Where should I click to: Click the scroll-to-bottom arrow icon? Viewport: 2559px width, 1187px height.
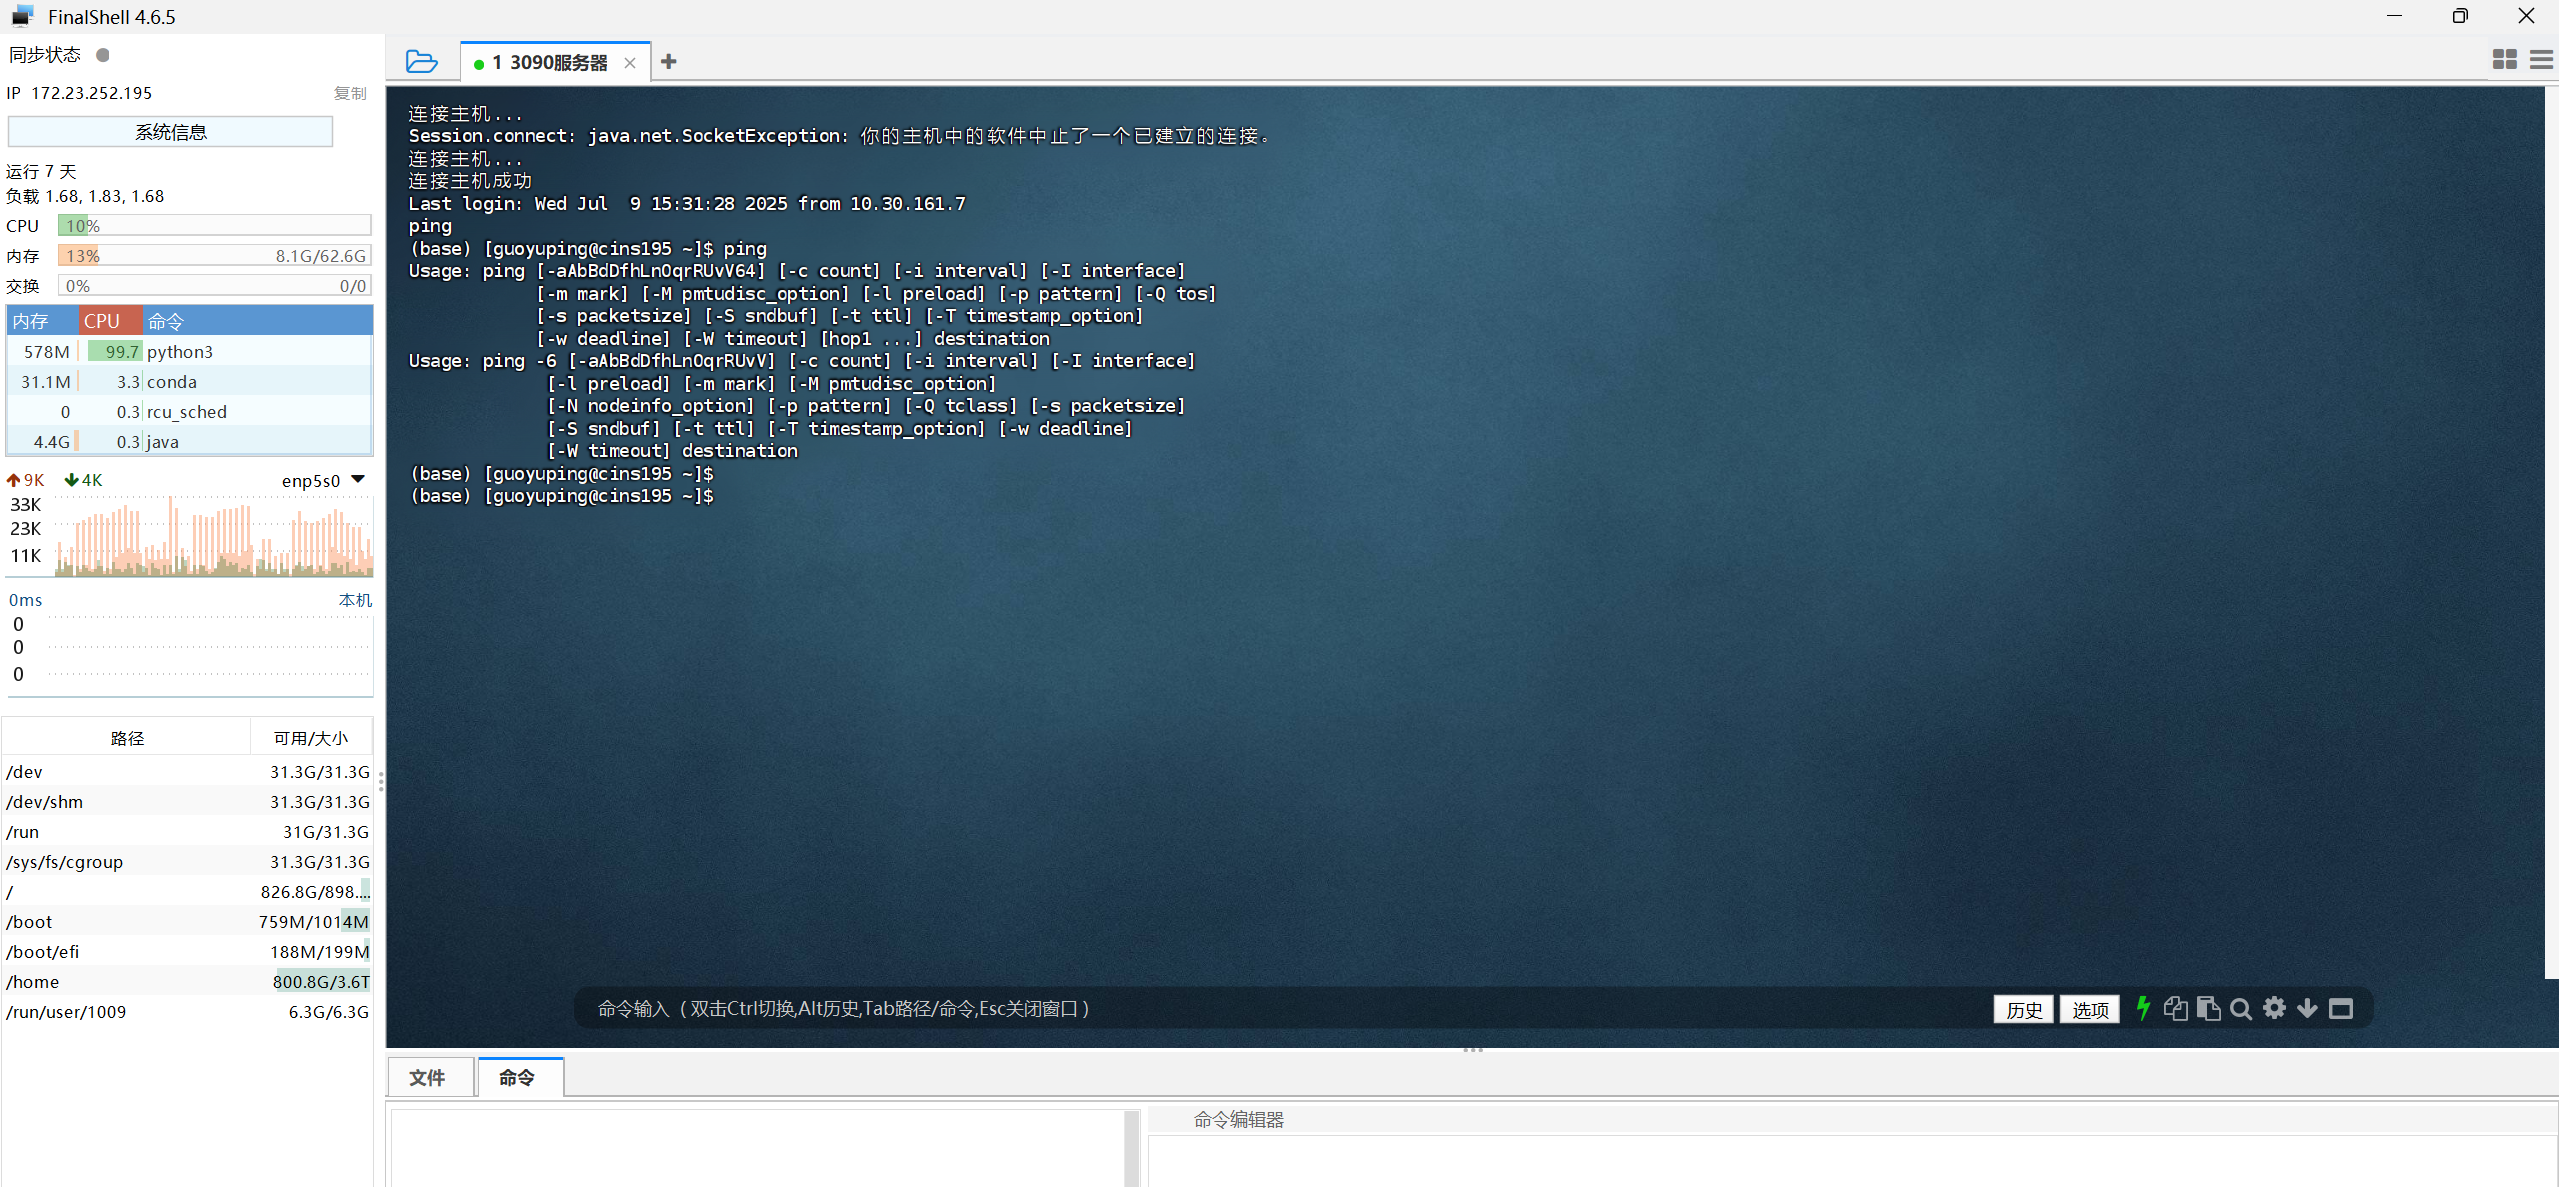(x=2307, y=1008)
